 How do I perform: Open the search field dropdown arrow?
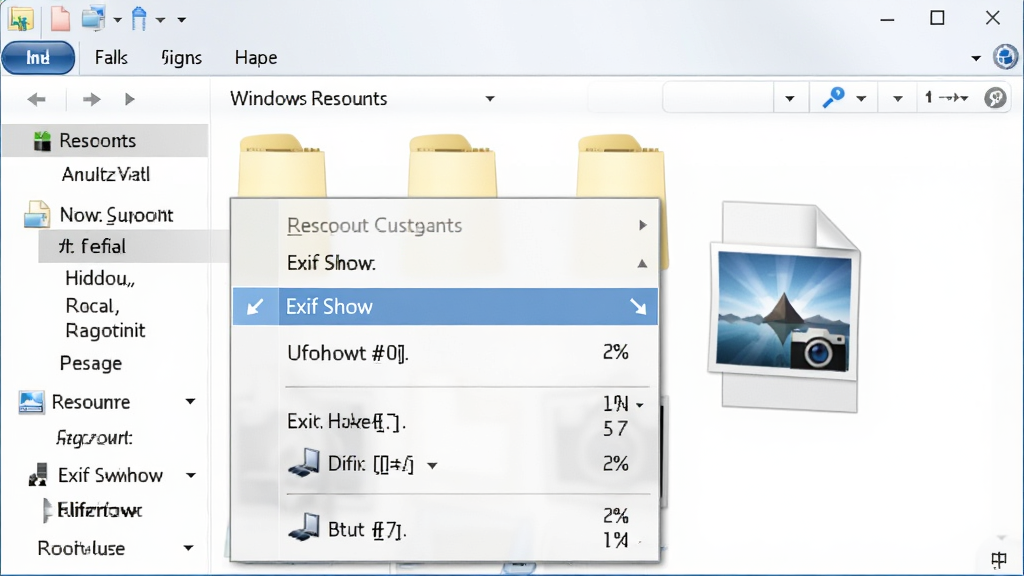pyautogui.click(x=790, y=99)
